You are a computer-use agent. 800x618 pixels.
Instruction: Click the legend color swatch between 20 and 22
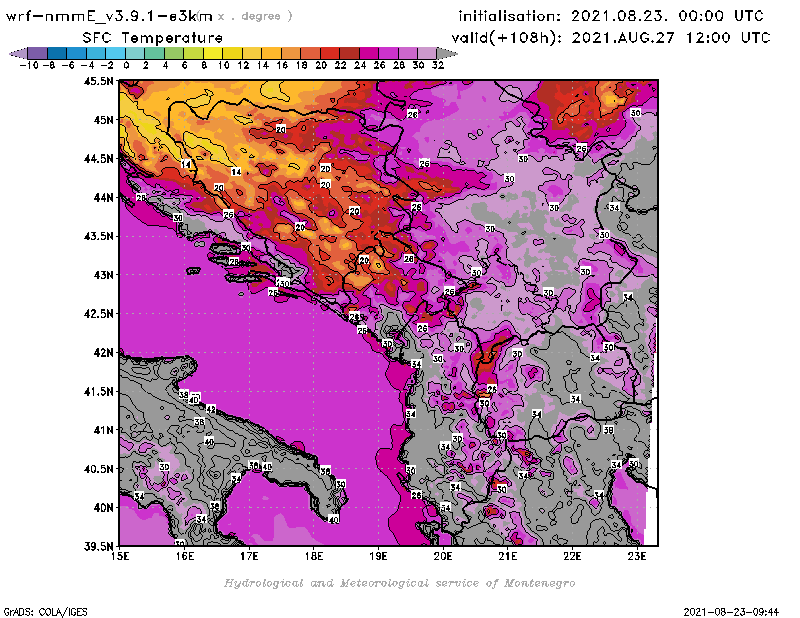(330, 53)
